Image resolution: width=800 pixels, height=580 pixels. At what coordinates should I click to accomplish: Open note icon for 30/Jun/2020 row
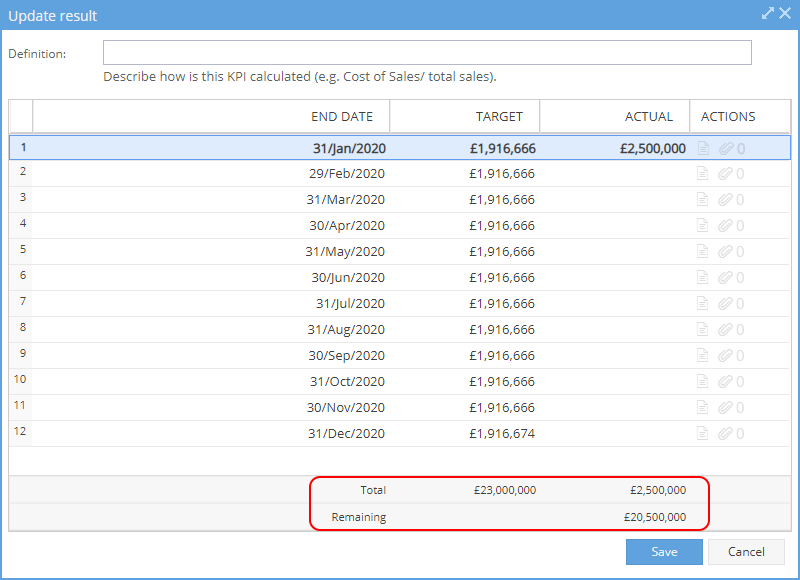point(703,278)
